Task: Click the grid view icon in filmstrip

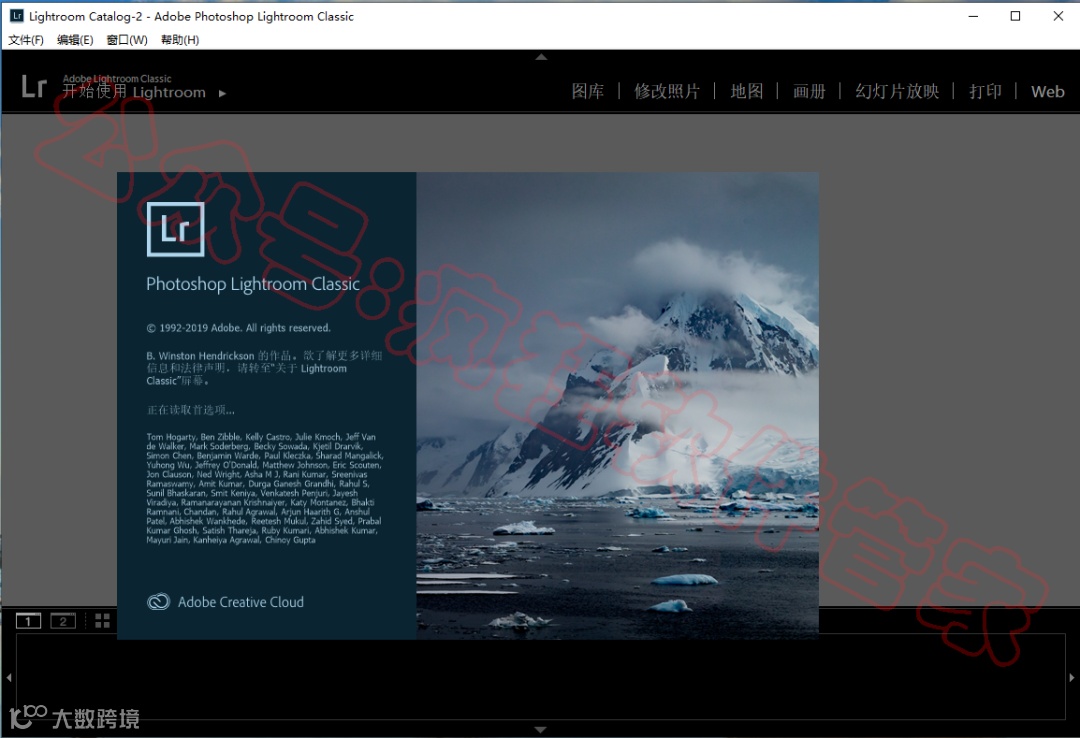Action: click(x=103, y=621)
